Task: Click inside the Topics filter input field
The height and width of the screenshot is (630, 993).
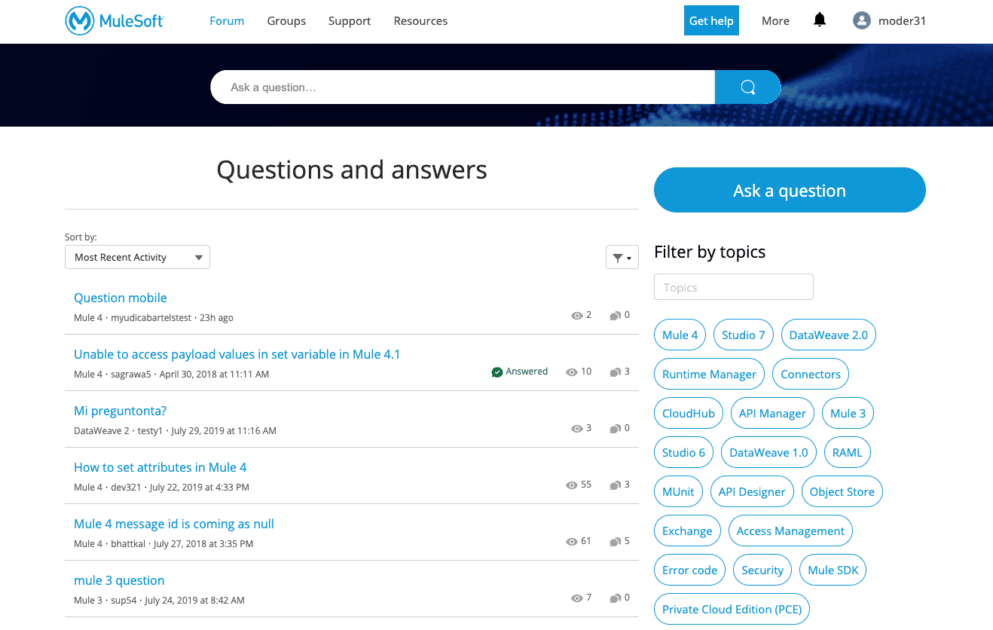Action: pyautogui.click(x=733, y=286)
